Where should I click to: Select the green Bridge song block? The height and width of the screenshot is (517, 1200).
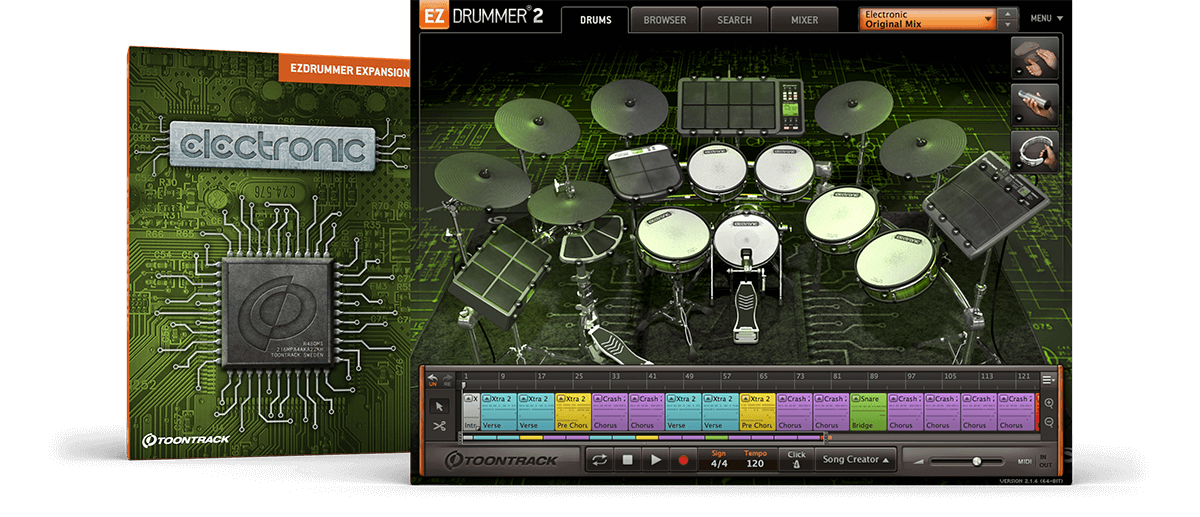[x=868, y=411]
